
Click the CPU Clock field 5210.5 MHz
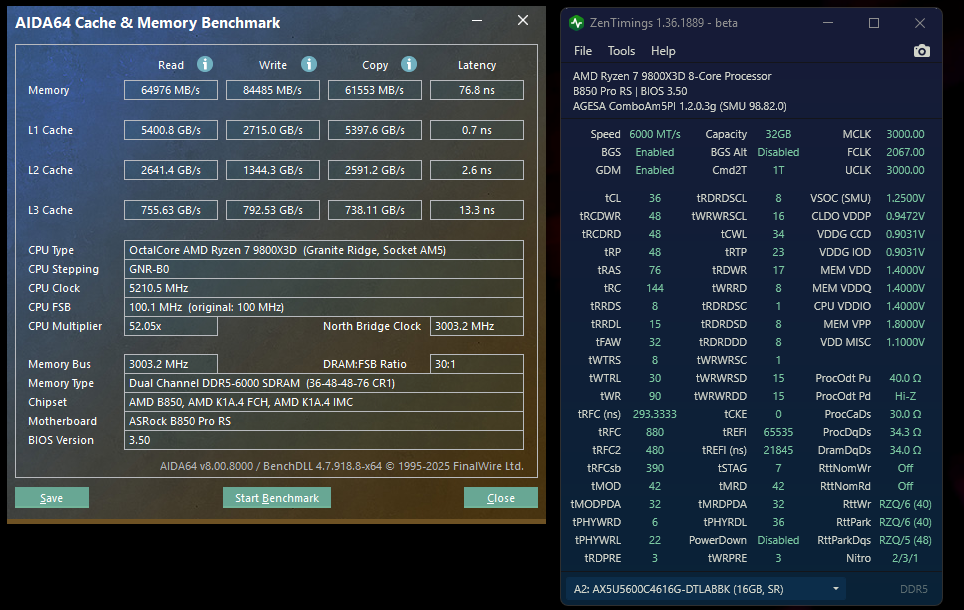click(x=324, y=288)
